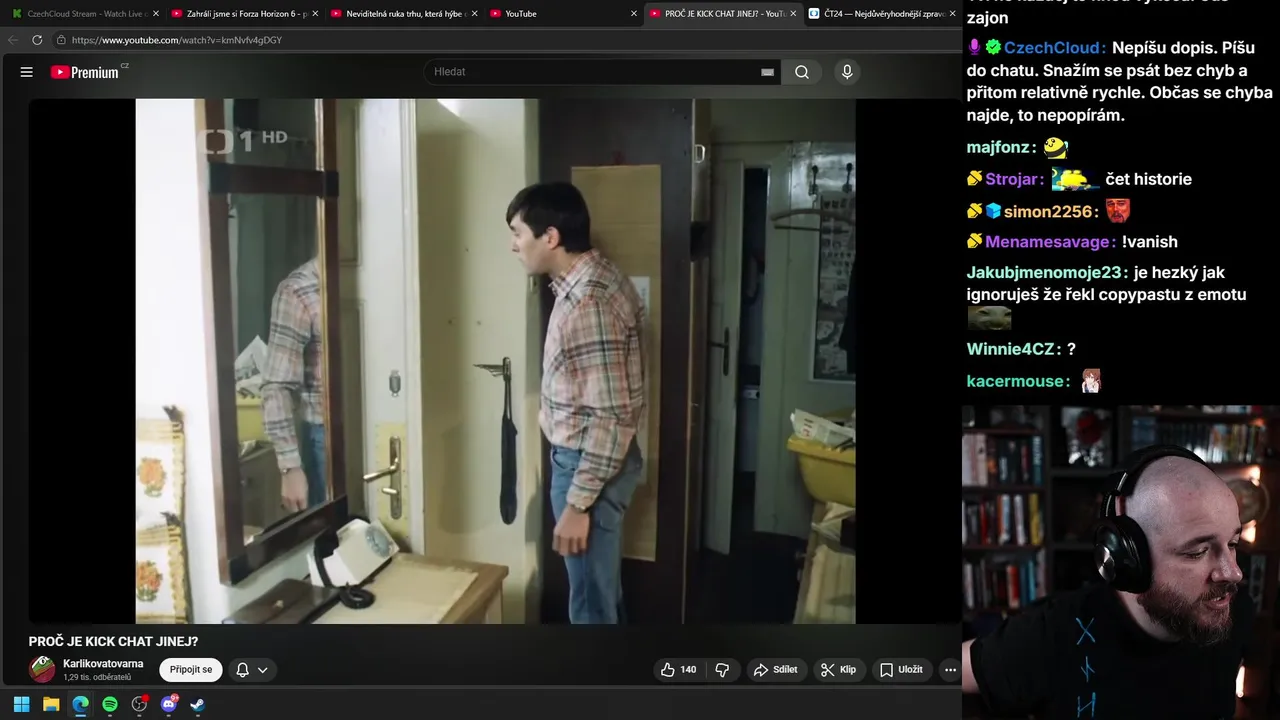Reload the page

(x=37, y=40)
